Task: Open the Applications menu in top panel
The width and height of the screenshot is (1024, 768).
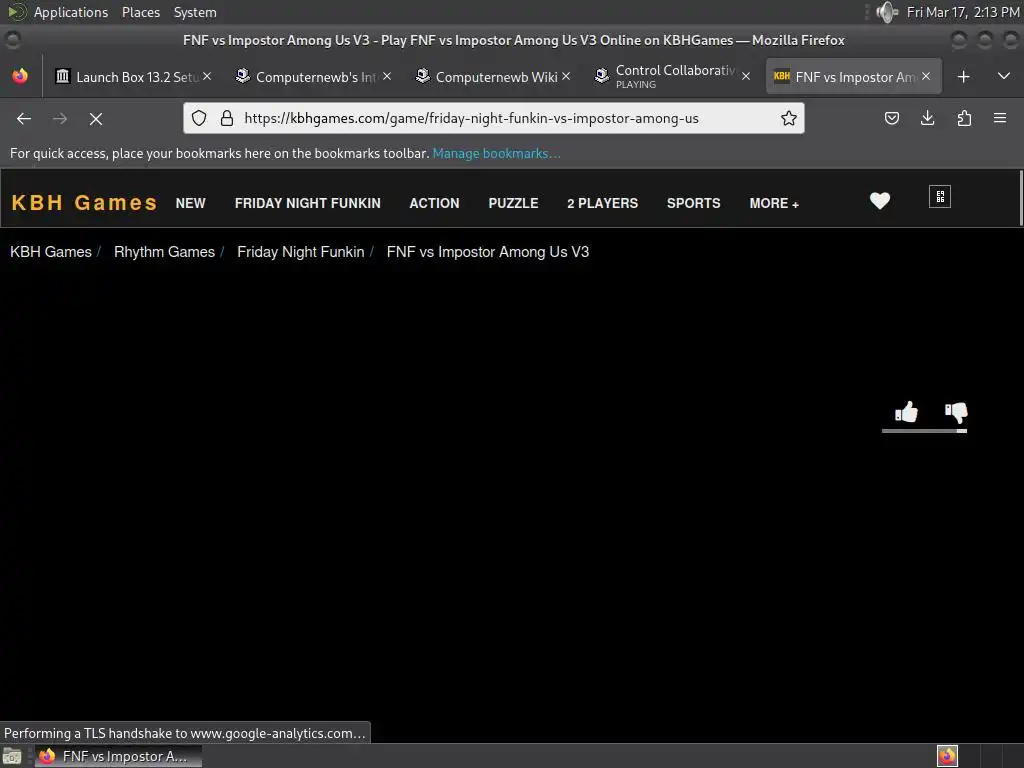Action: 71,12
